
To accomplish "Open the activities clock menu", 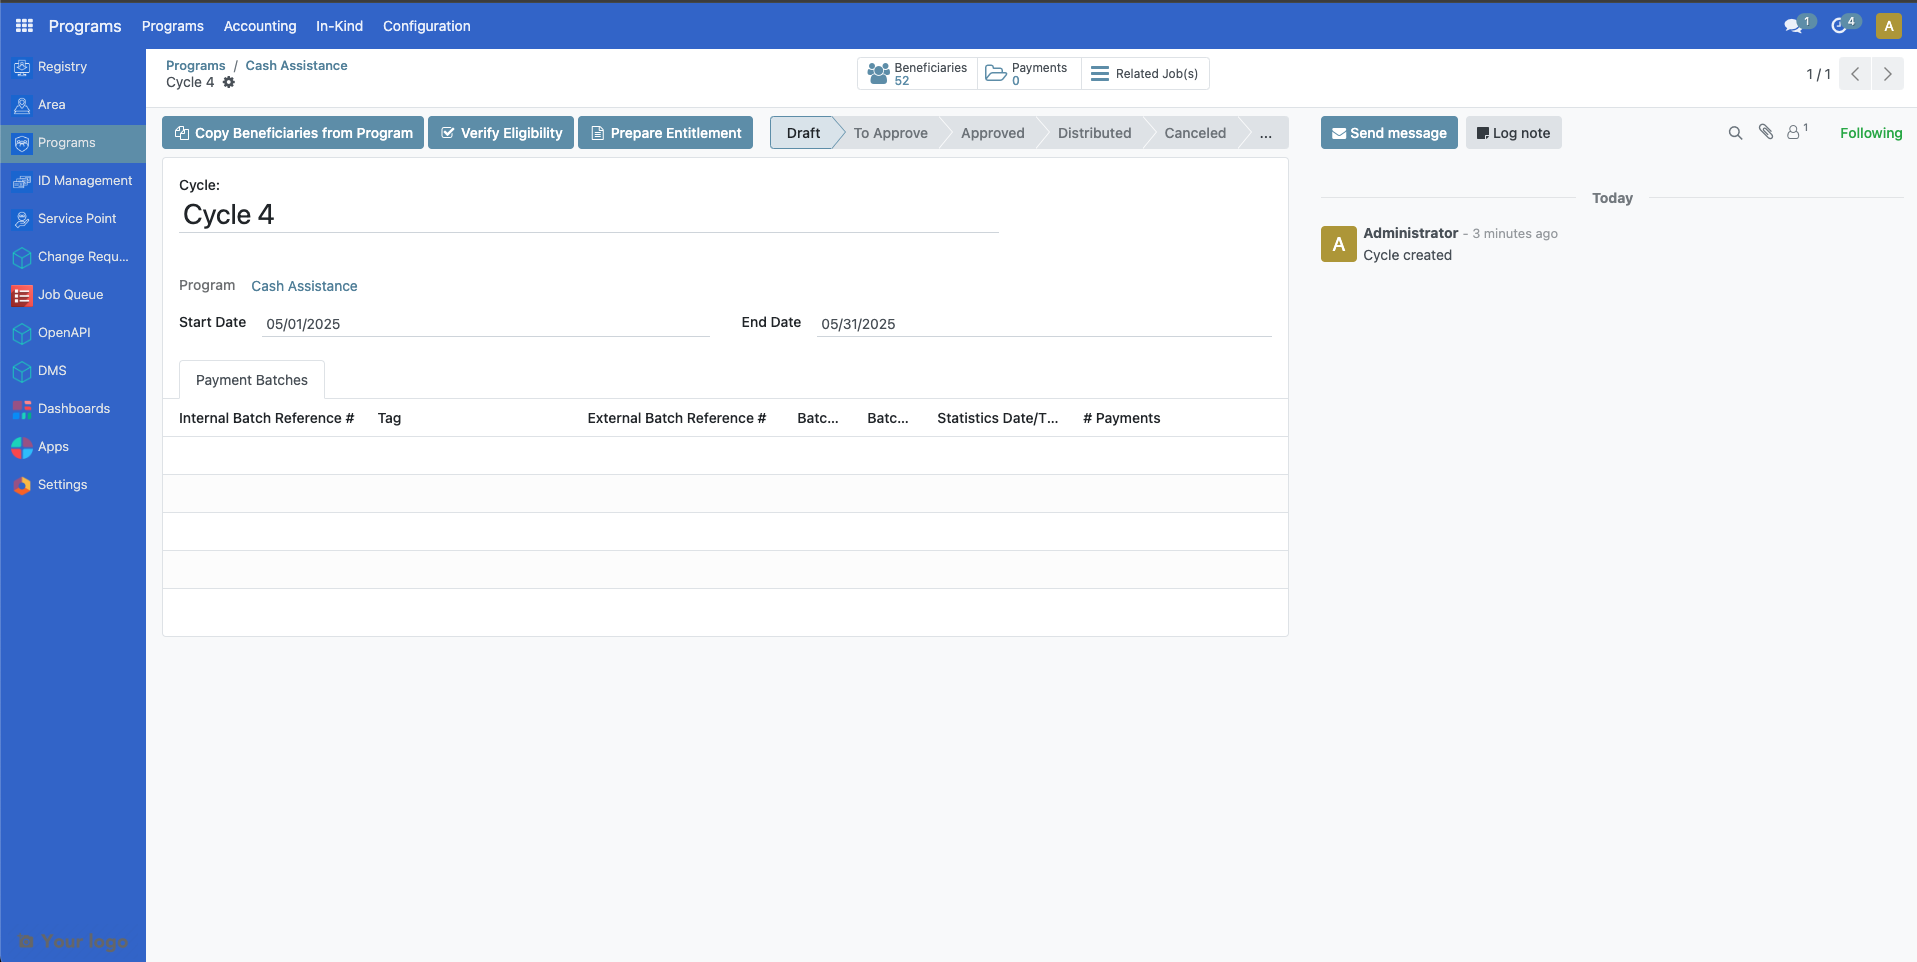I will tap(1841, 24).
